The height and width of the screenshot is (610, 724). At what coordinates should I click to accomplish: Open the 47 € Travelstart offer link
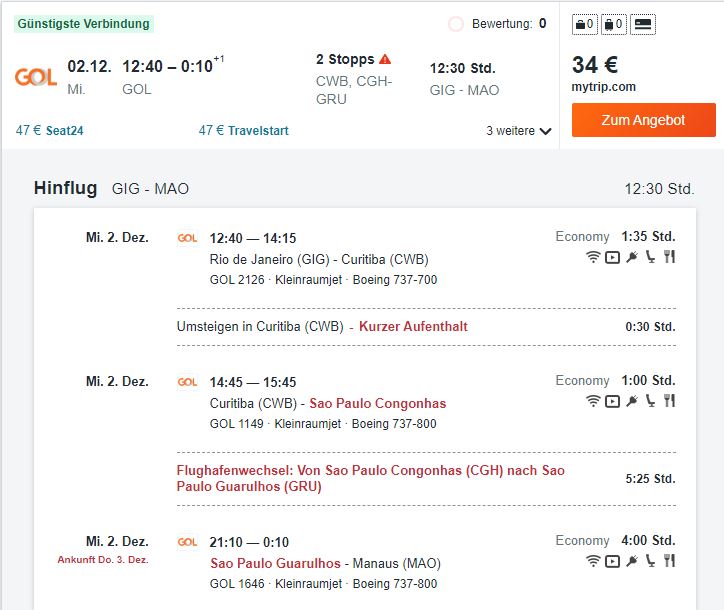243,131
